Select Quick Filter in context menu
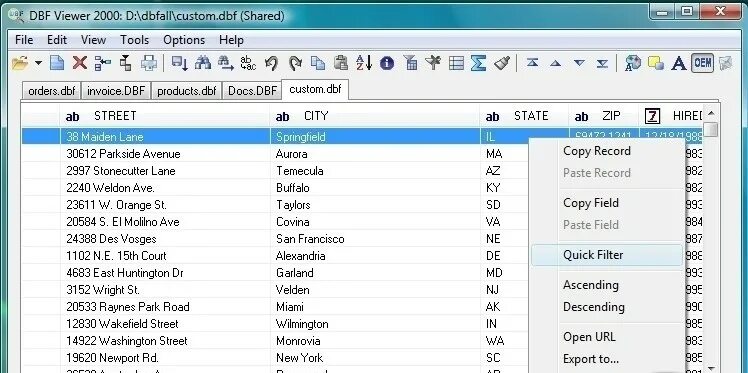 (607, 255)
